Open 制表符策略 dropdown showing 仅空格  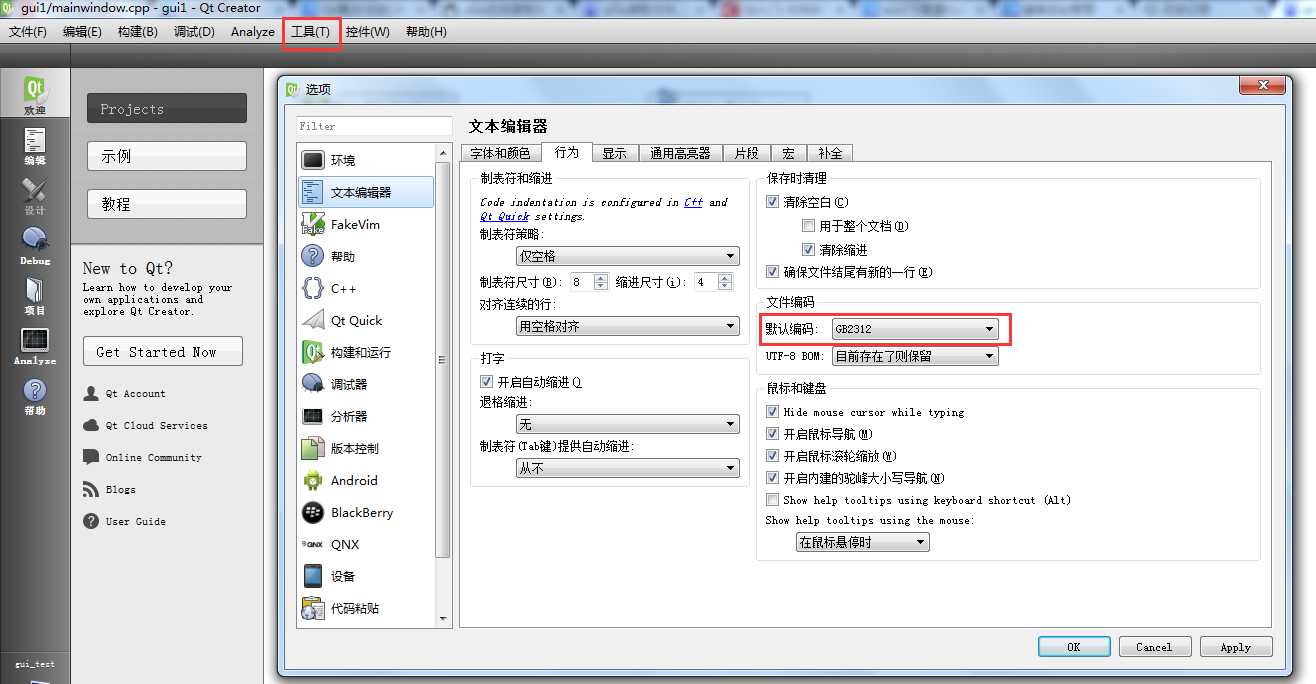click(x=627, y=256)
